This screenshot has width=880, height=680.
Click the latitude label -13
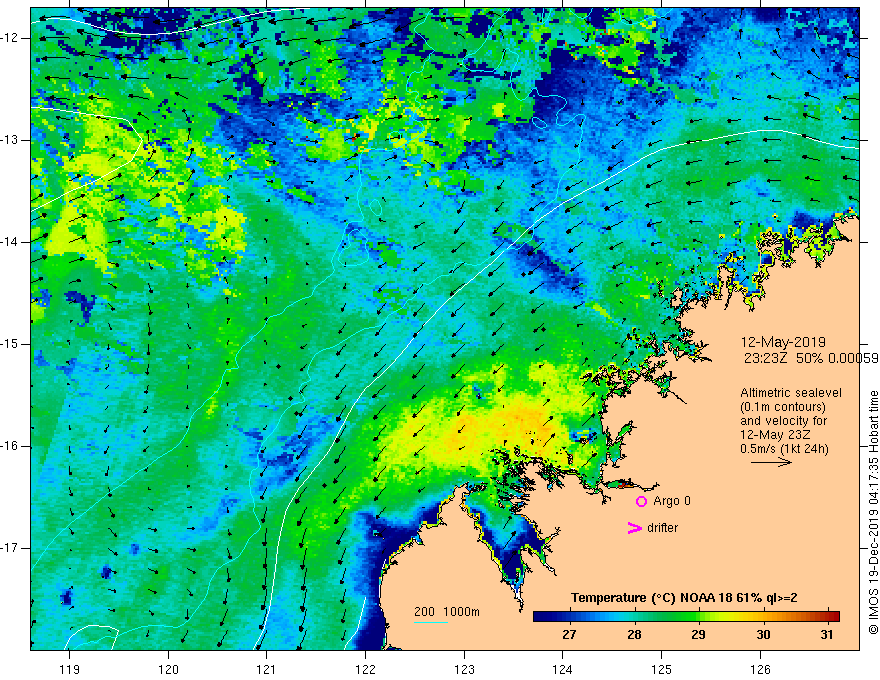point(10,140)
